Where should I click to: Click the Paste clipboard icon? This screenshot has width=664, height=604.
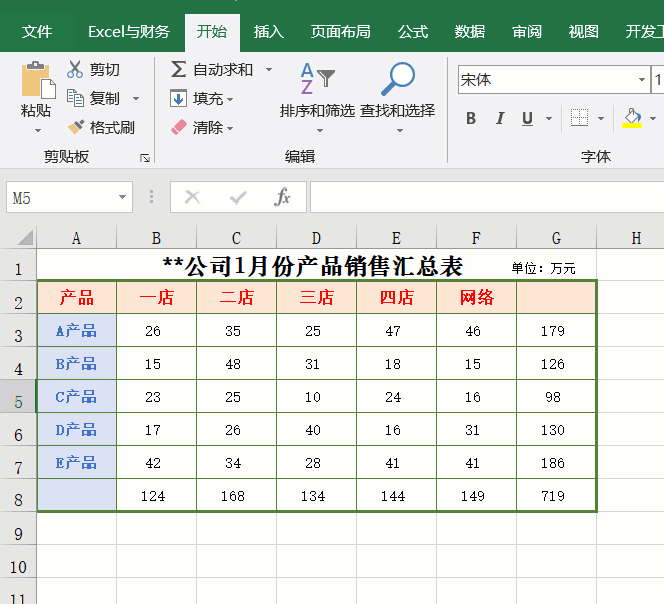[37, 82]
